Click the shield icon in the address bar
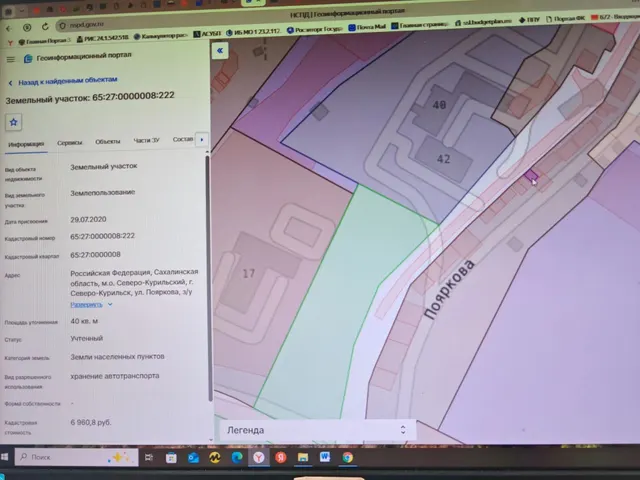The image size is (640, 480). tap(62, 26)
